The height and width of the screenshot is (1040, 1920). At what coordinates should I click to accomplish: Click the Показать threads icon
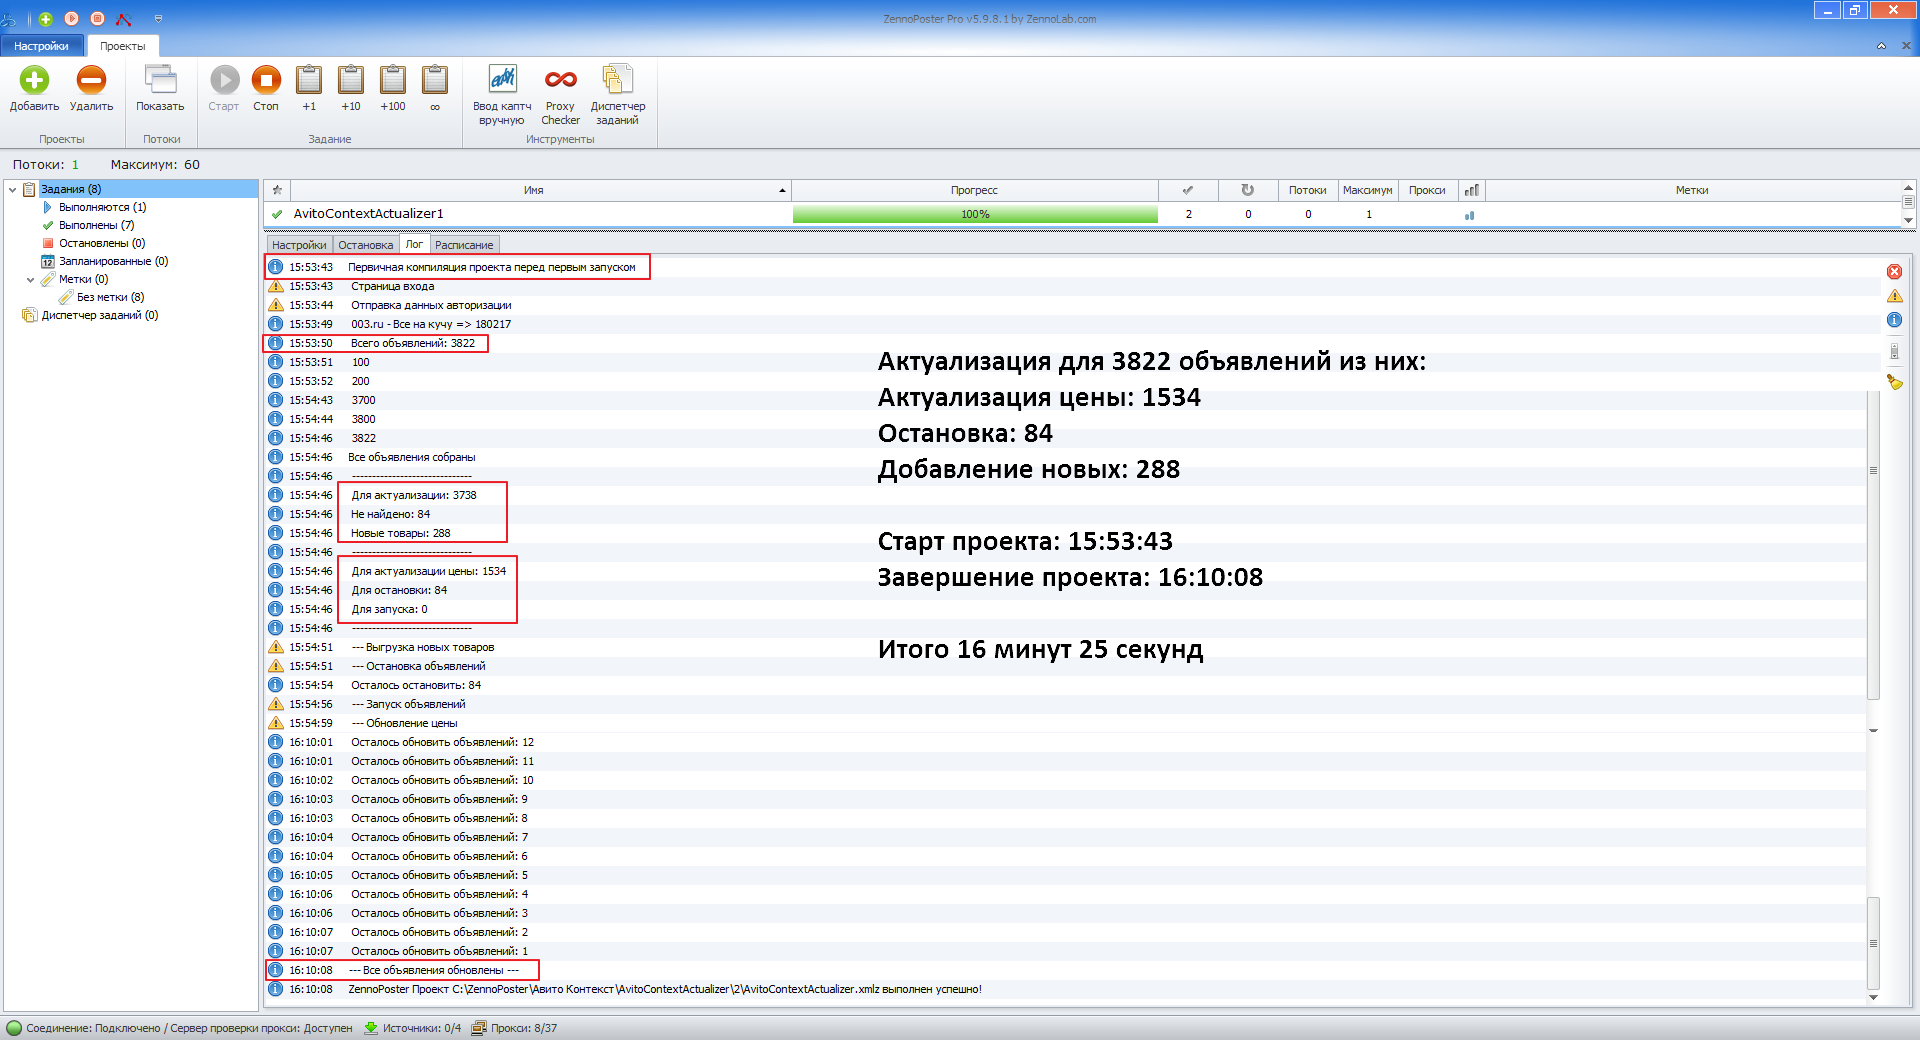pyautogui.click(x=160, y=81)
